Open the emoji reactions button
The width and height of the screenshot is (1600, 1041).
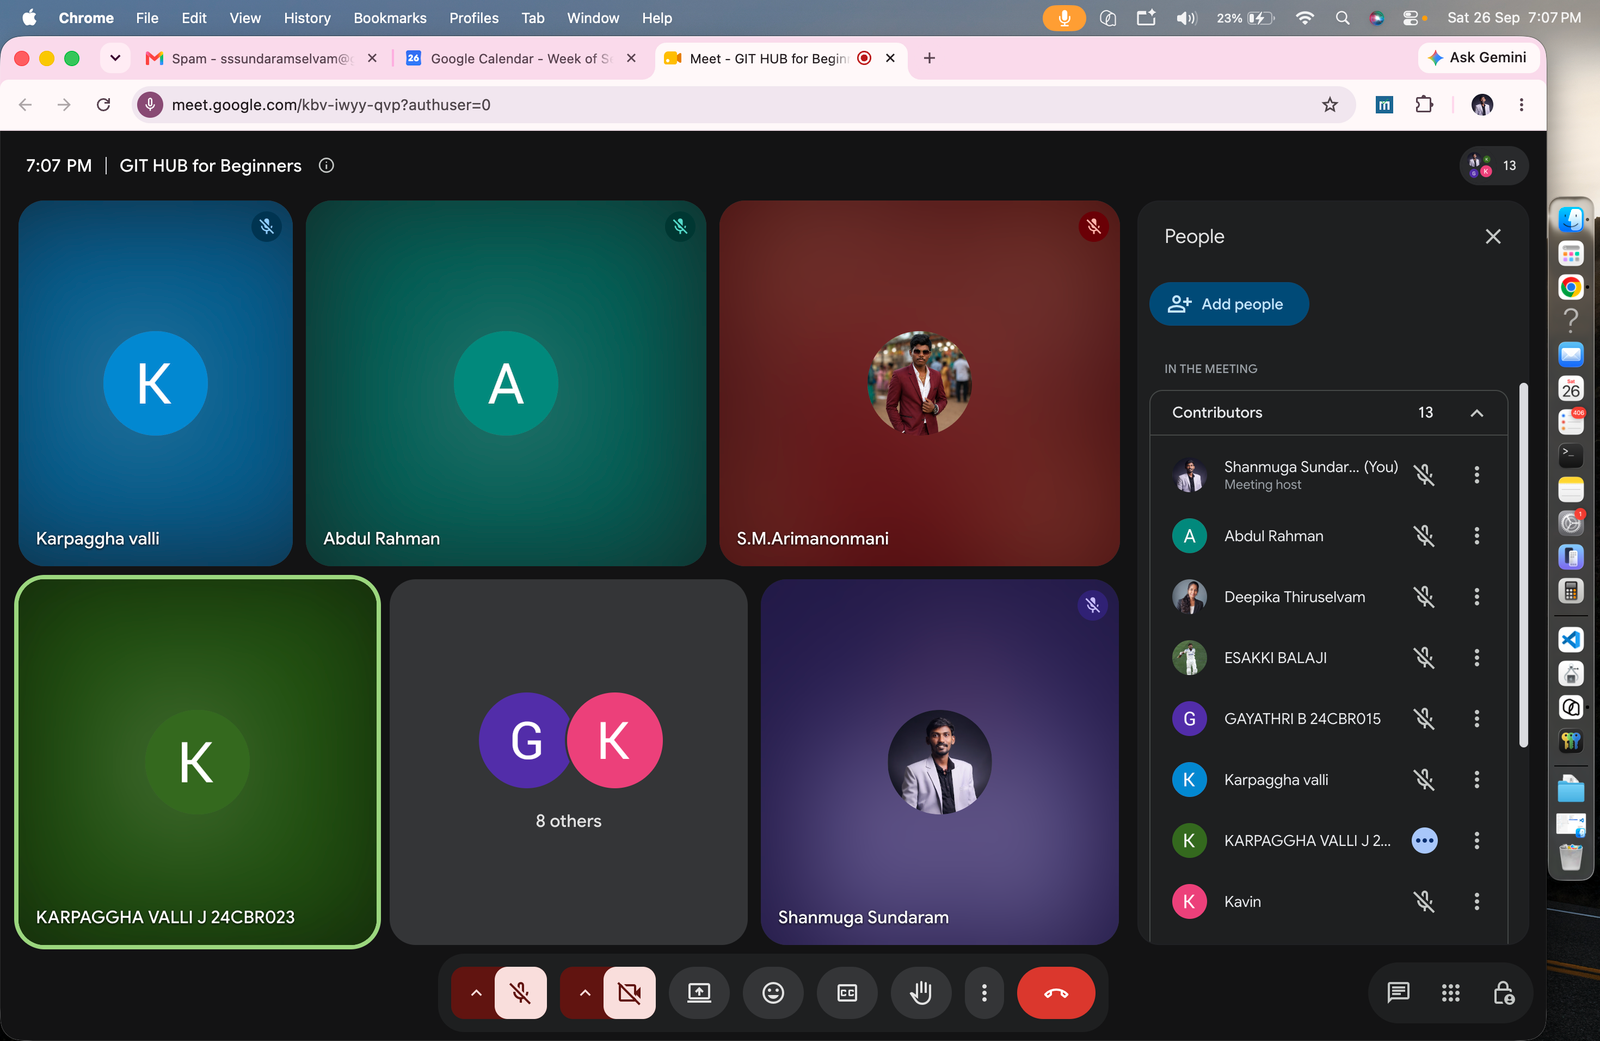[773, 993]
